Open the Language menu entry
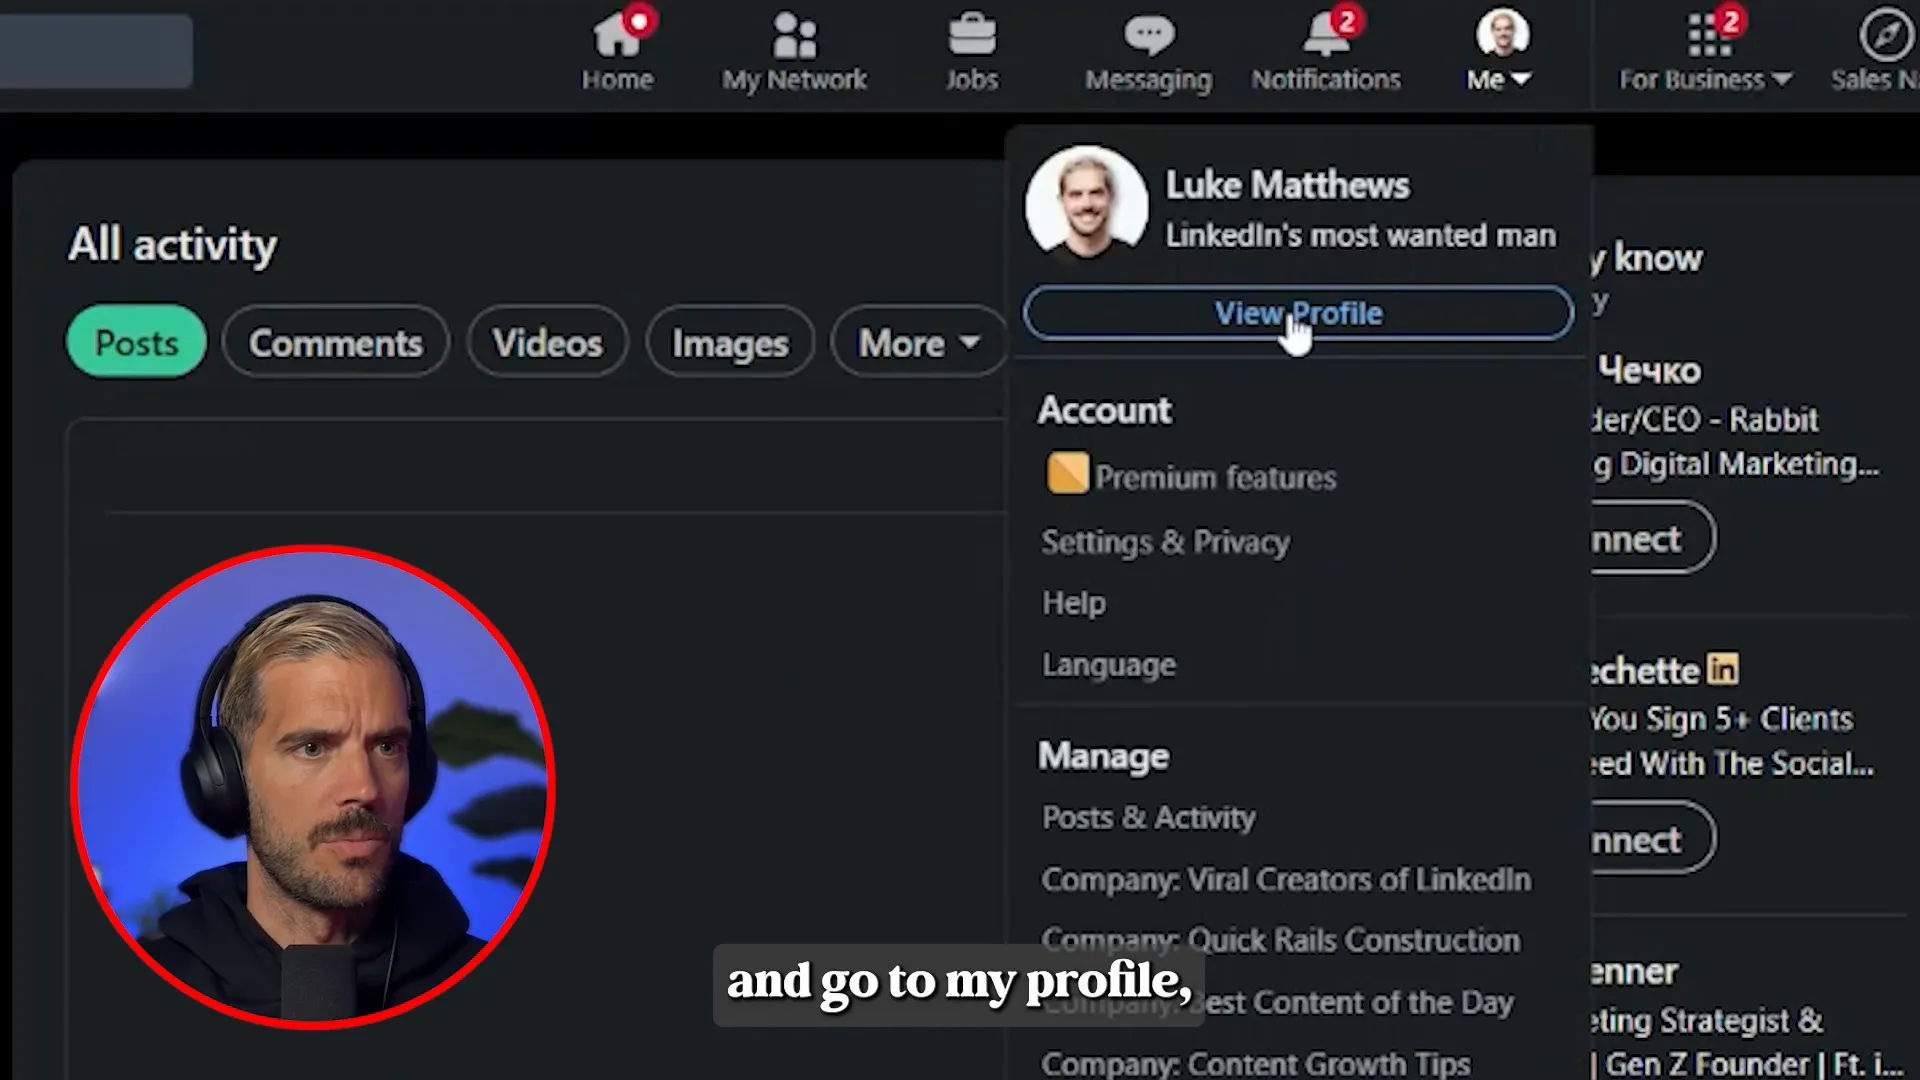 1109,665
